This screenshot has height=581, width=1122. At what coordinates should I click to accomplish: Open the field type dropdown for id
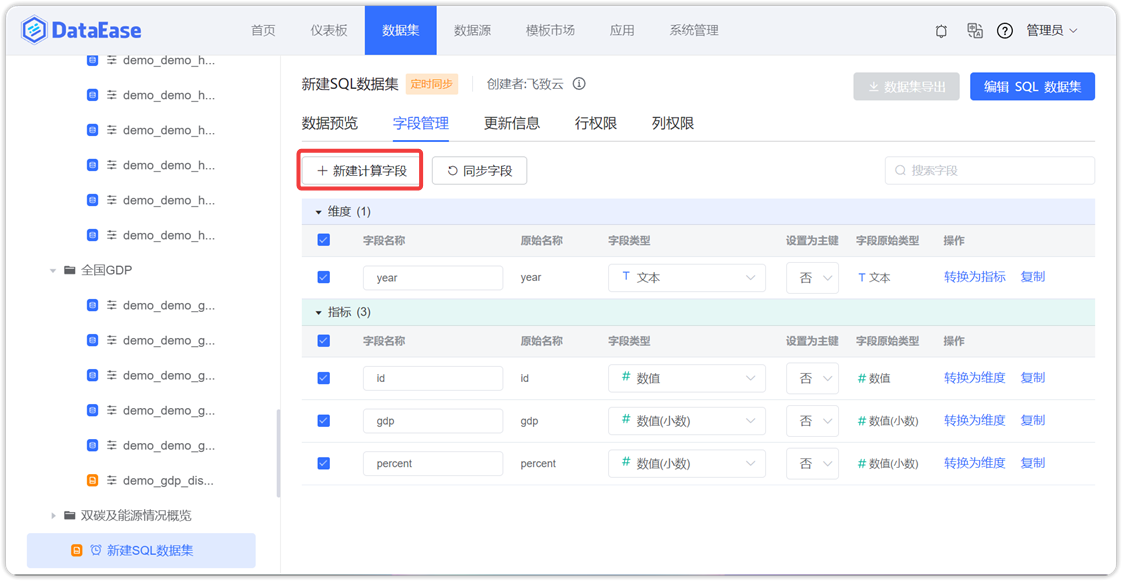[x=687, y=378]
